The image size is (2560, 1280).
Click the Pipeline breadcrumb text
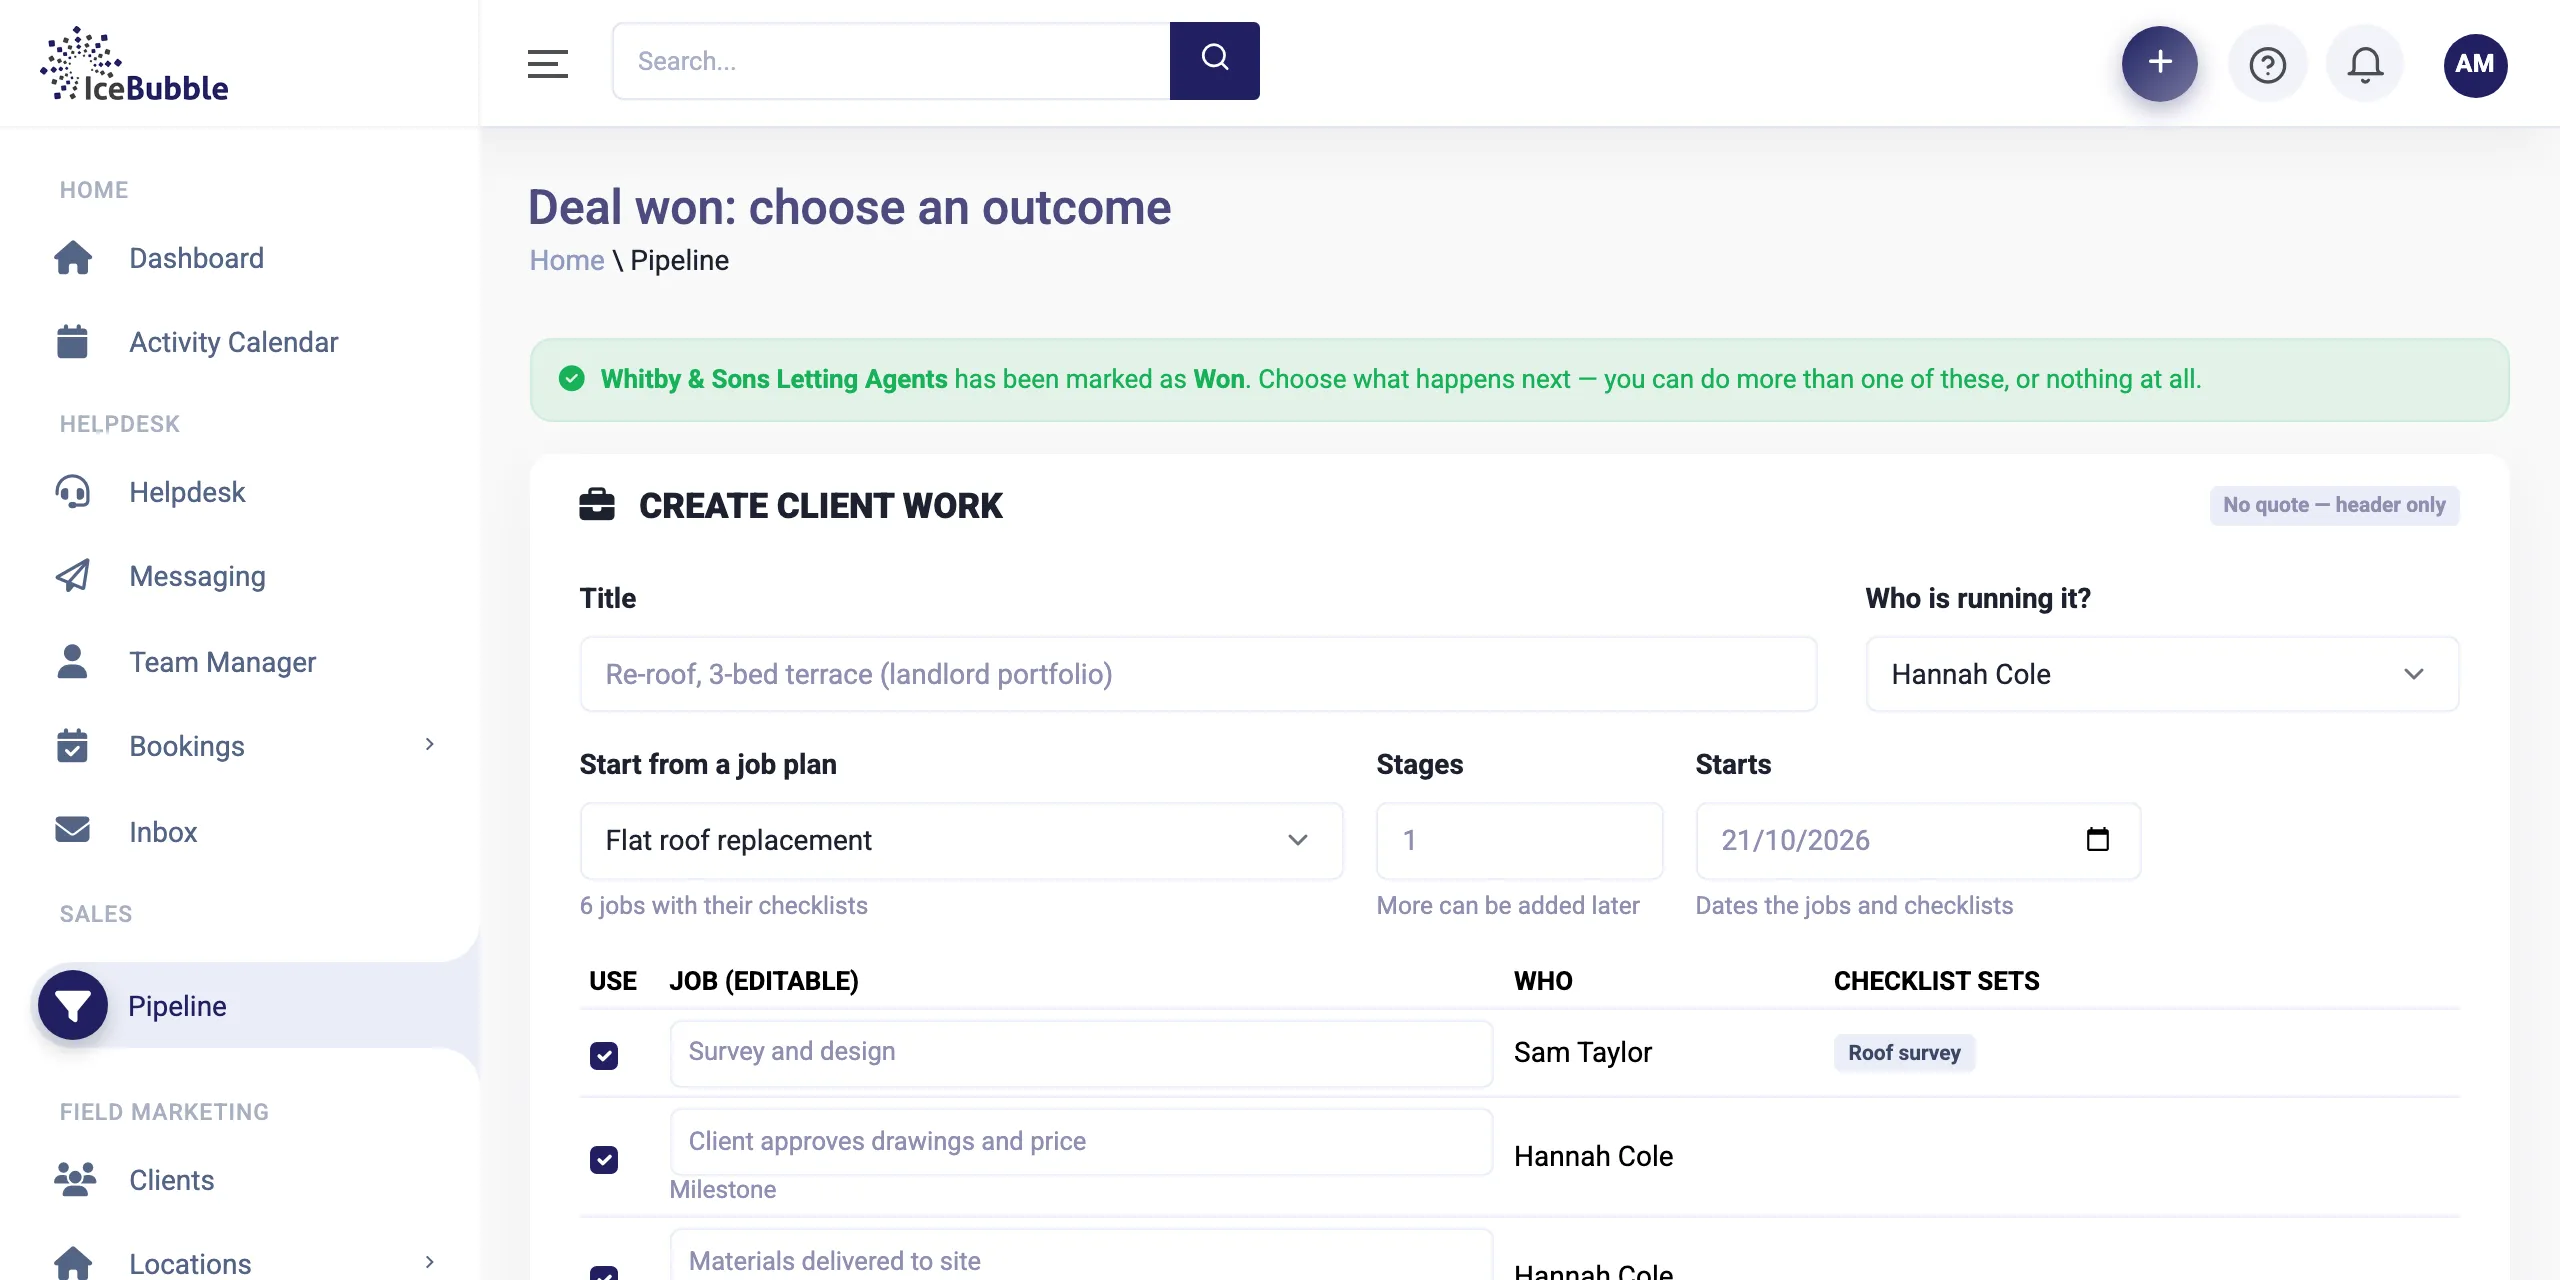click(x=679, y=260)
